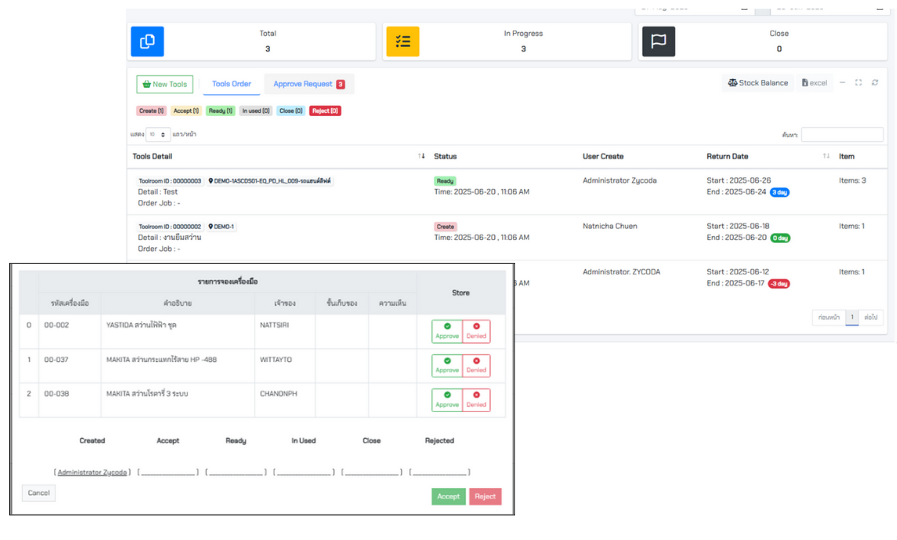This screenshot has height=540, width=897.
Task: Sort by the Tools Detail column
Action: pos(421,157)
